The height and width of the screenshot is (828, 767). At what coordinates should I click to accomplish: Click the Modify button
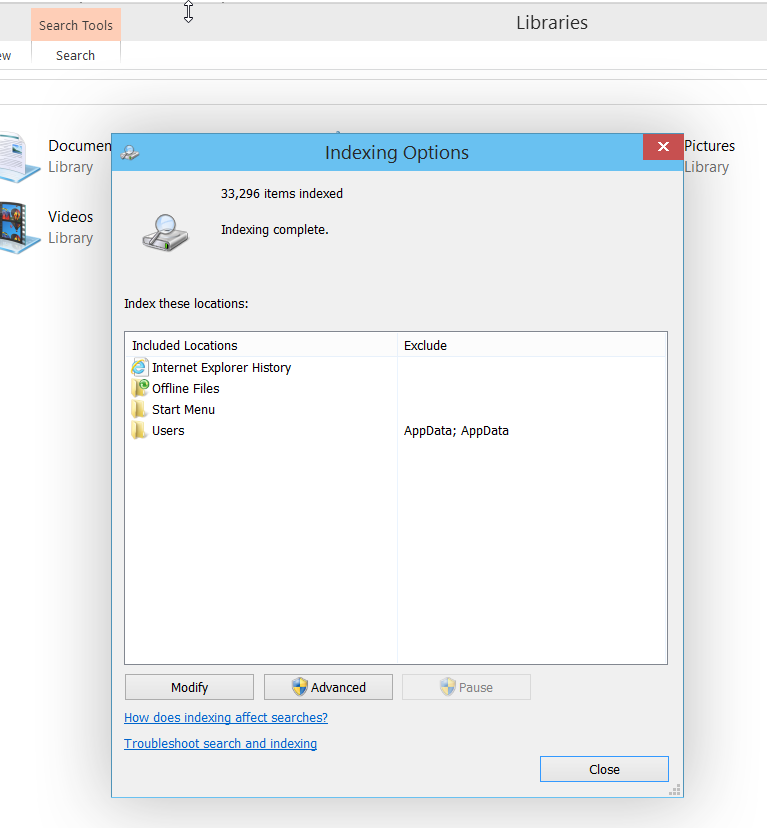[189, 687]
